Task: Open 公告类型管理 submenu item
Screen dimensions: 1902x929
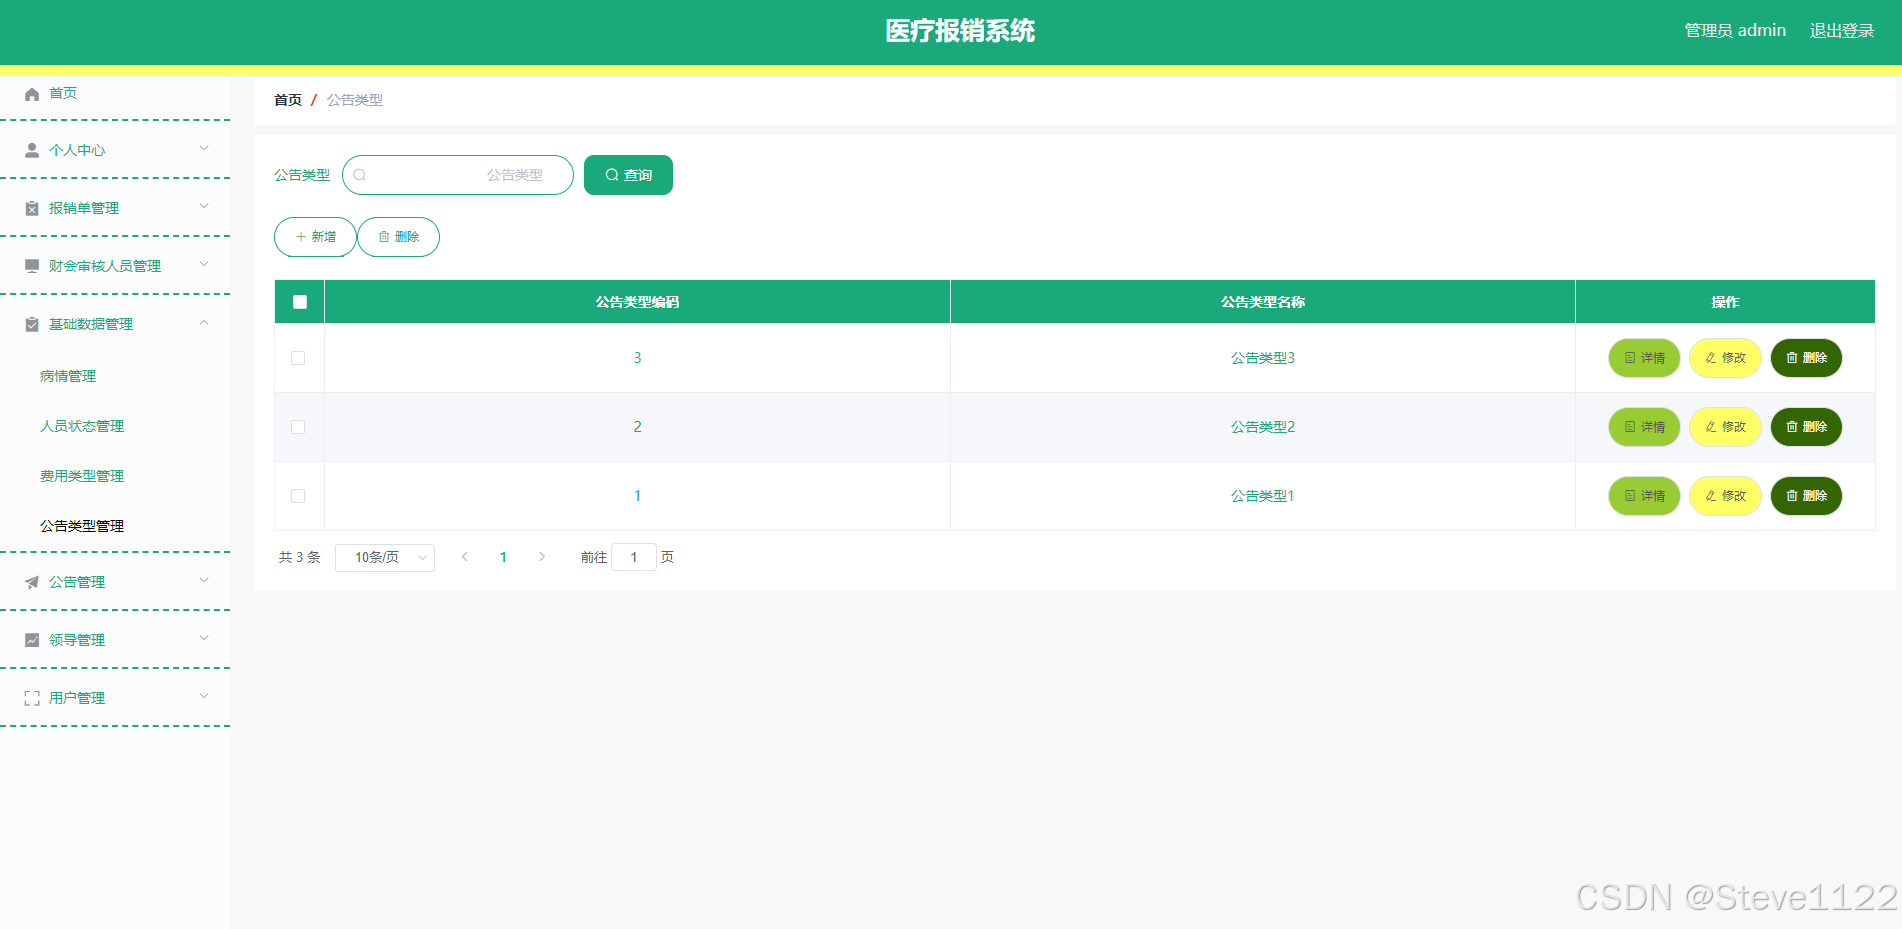Action: (x=82, y=526)
